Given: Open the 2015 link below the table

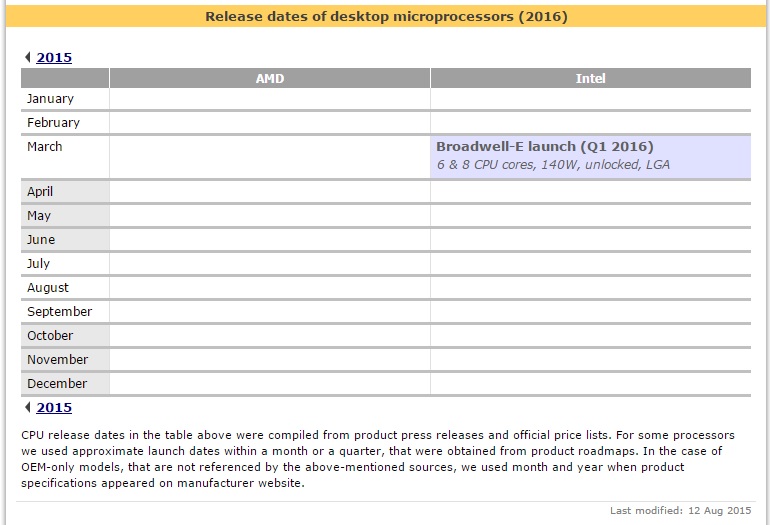Looking at the screenshot, I should click(x=54, y=408).
